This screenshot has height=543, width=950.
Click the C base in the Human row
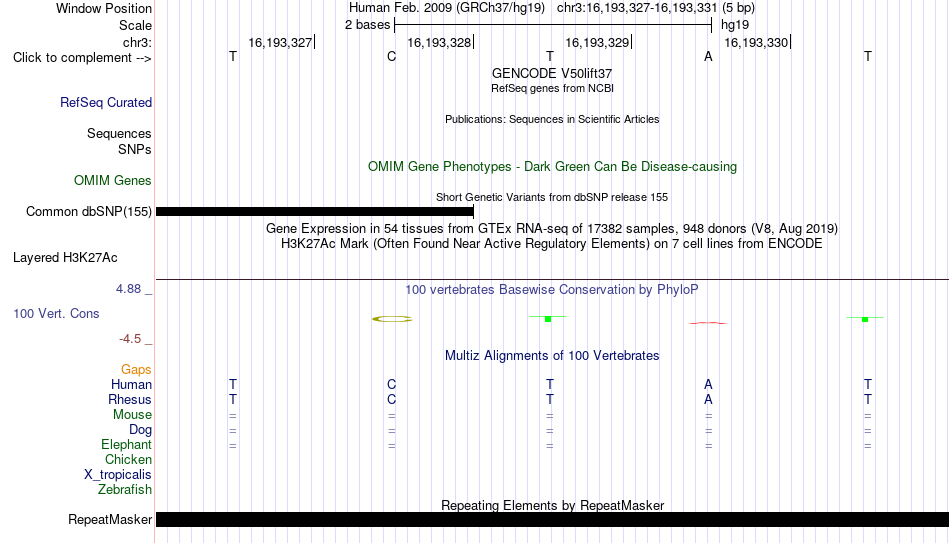coord(391,384)
